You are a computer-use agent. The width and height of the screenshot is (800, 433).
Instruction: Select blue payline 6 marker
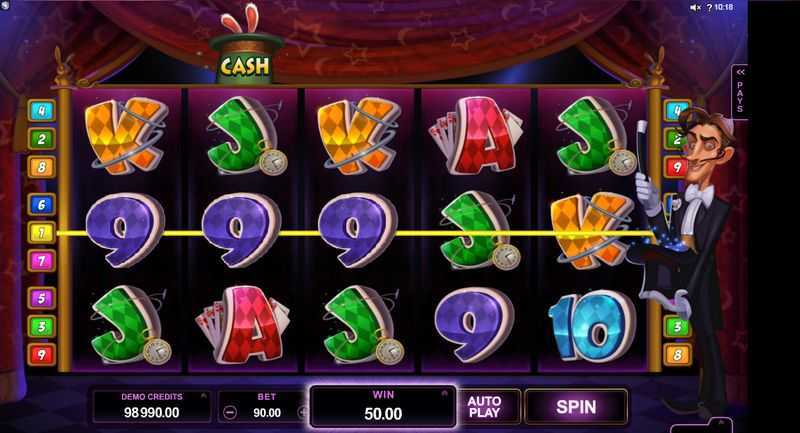42,205
